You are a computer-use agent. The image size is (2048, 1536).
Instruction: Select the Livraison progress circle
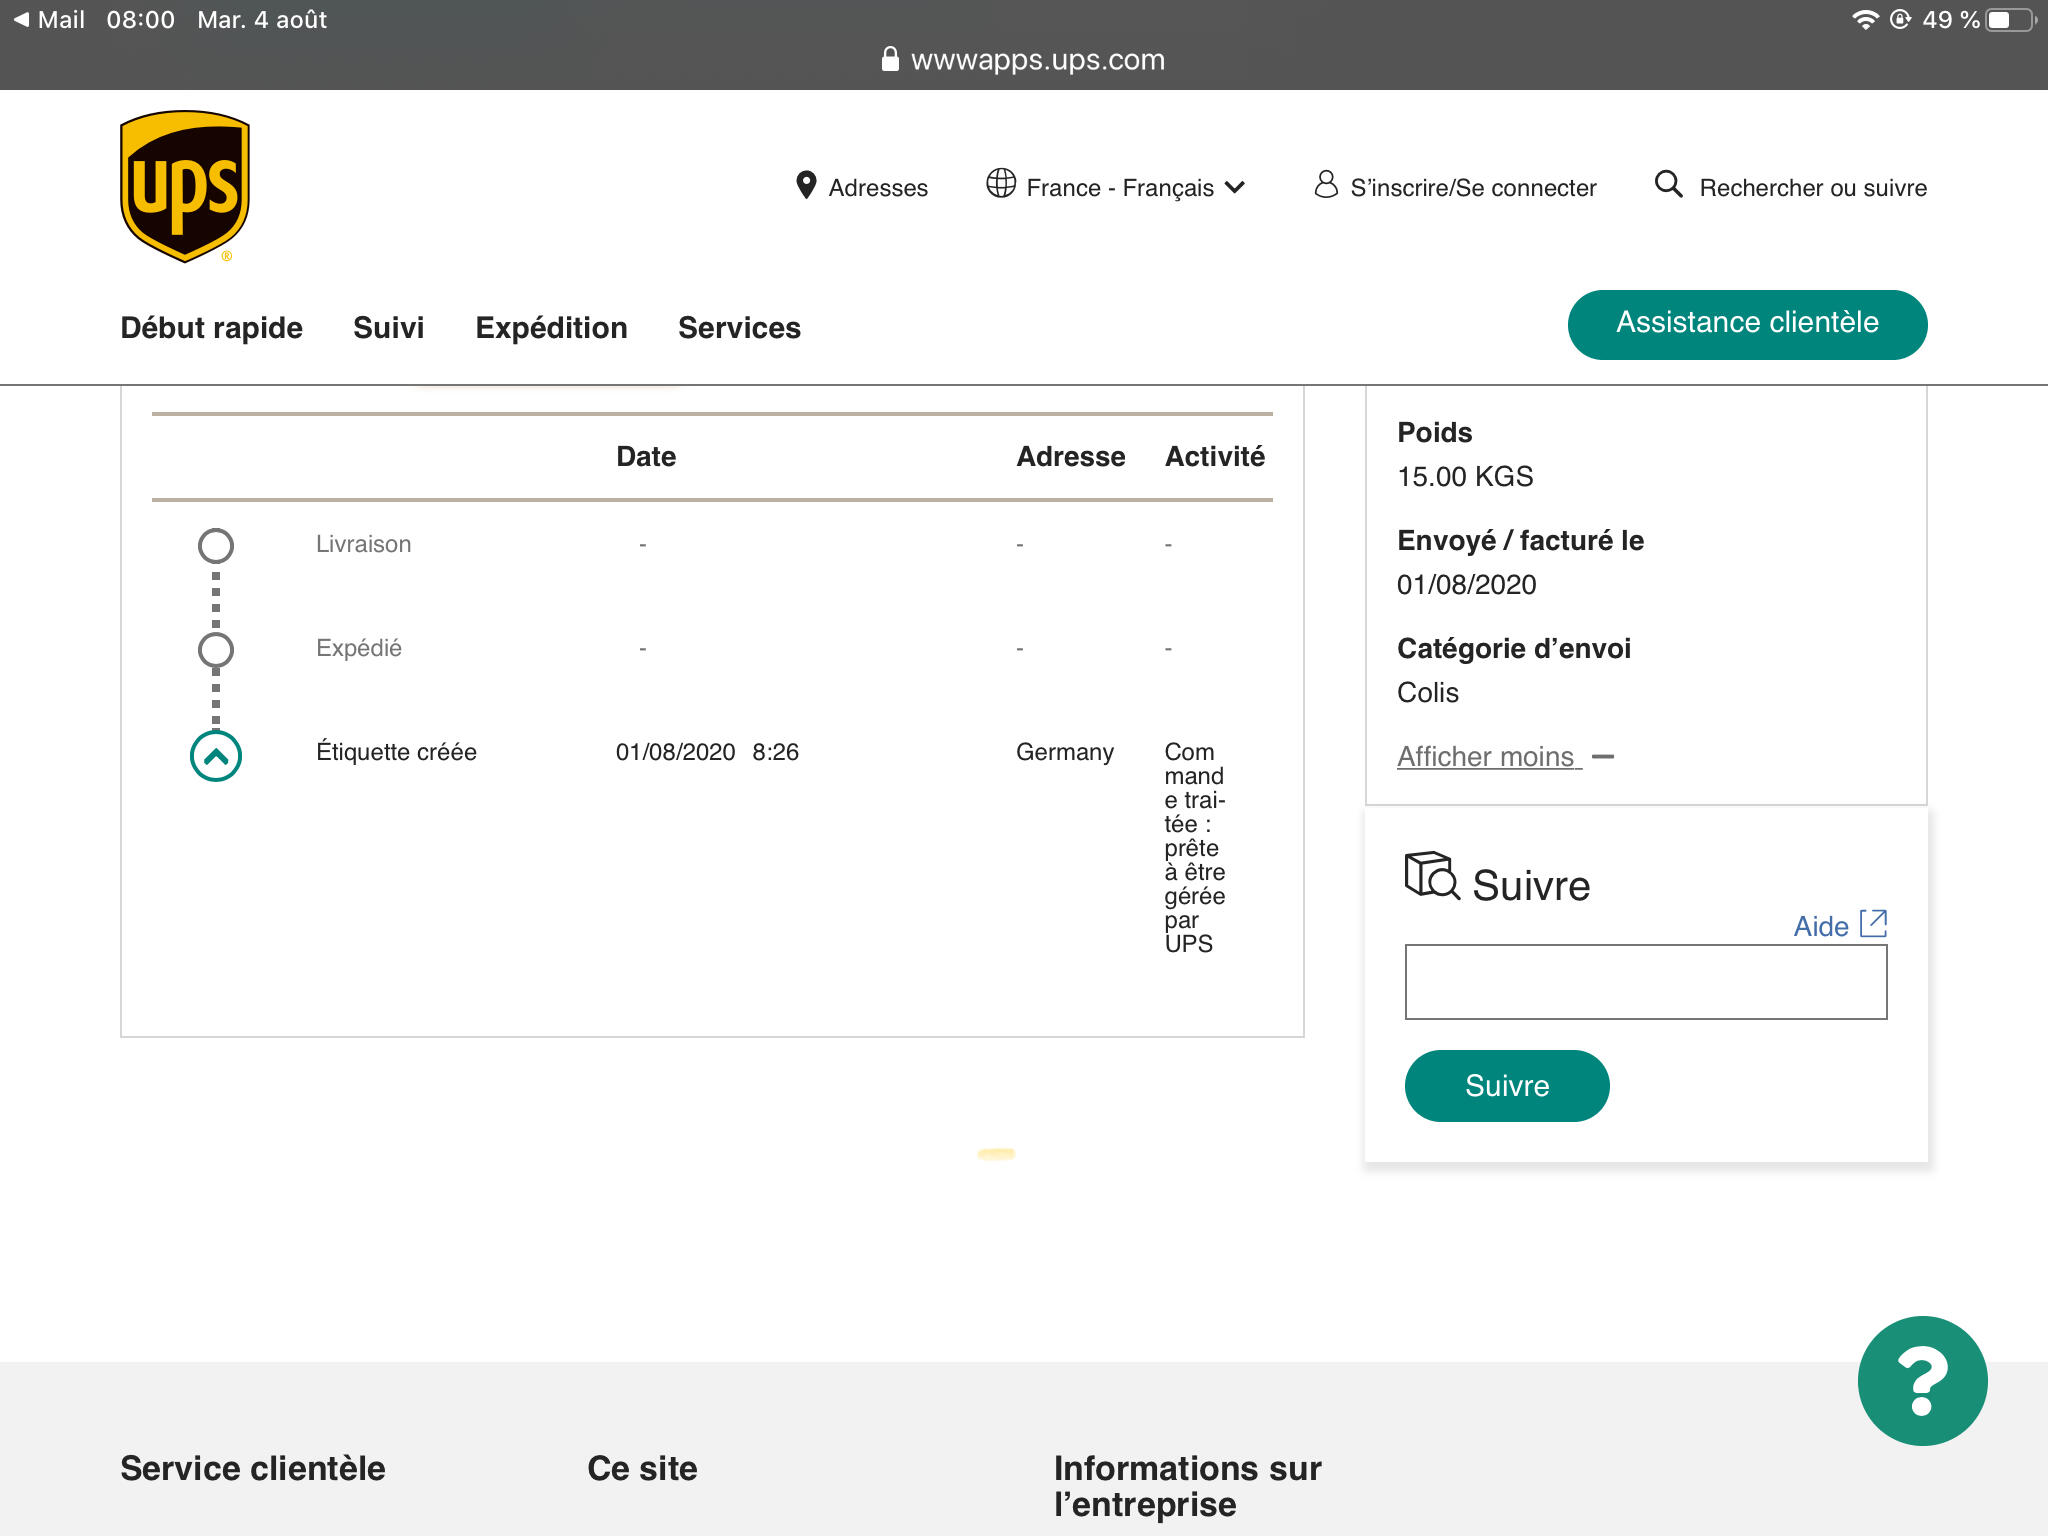[x=216, y=546]
